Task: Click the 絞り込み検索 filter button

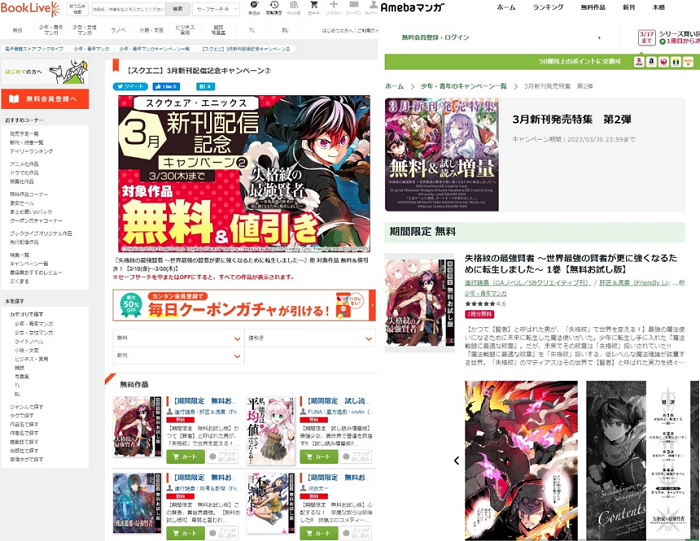Action: [77, 9]
